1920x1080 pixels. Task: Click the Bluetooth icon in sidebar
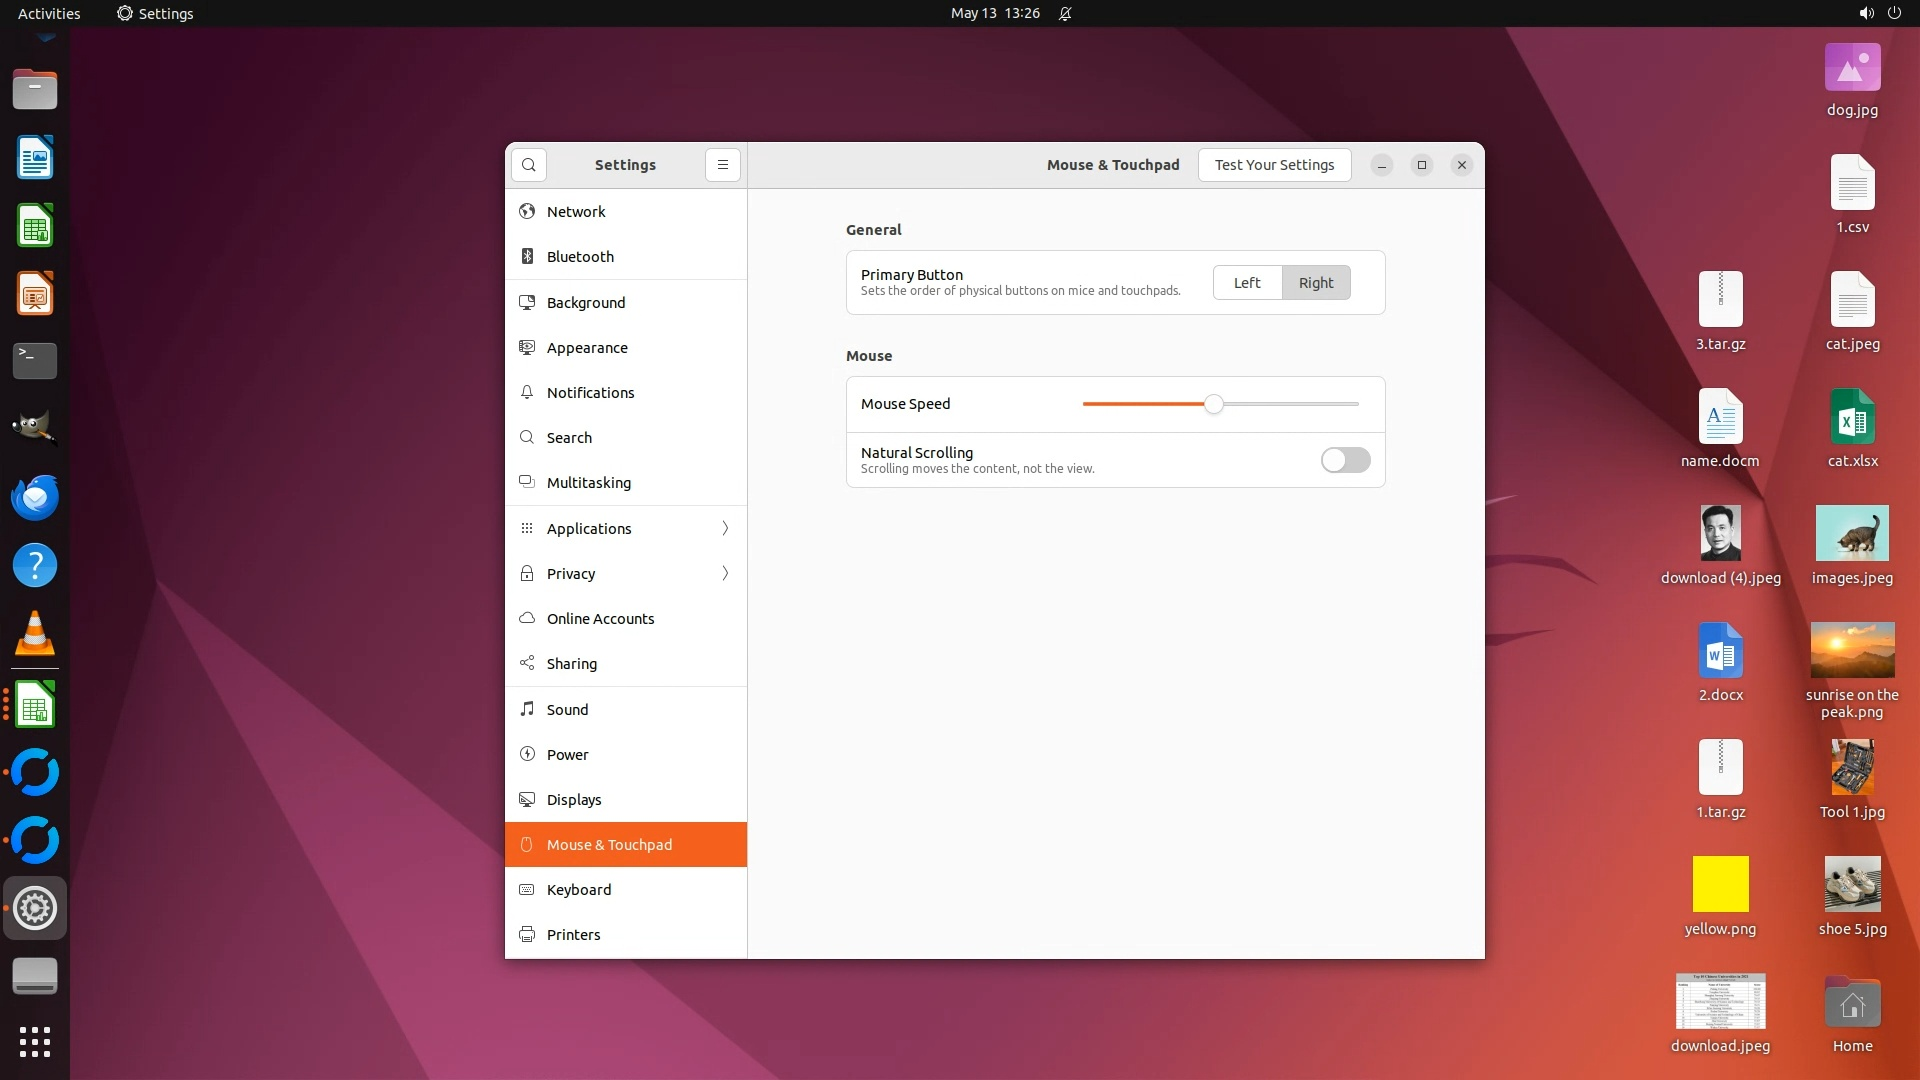(527, 257)
